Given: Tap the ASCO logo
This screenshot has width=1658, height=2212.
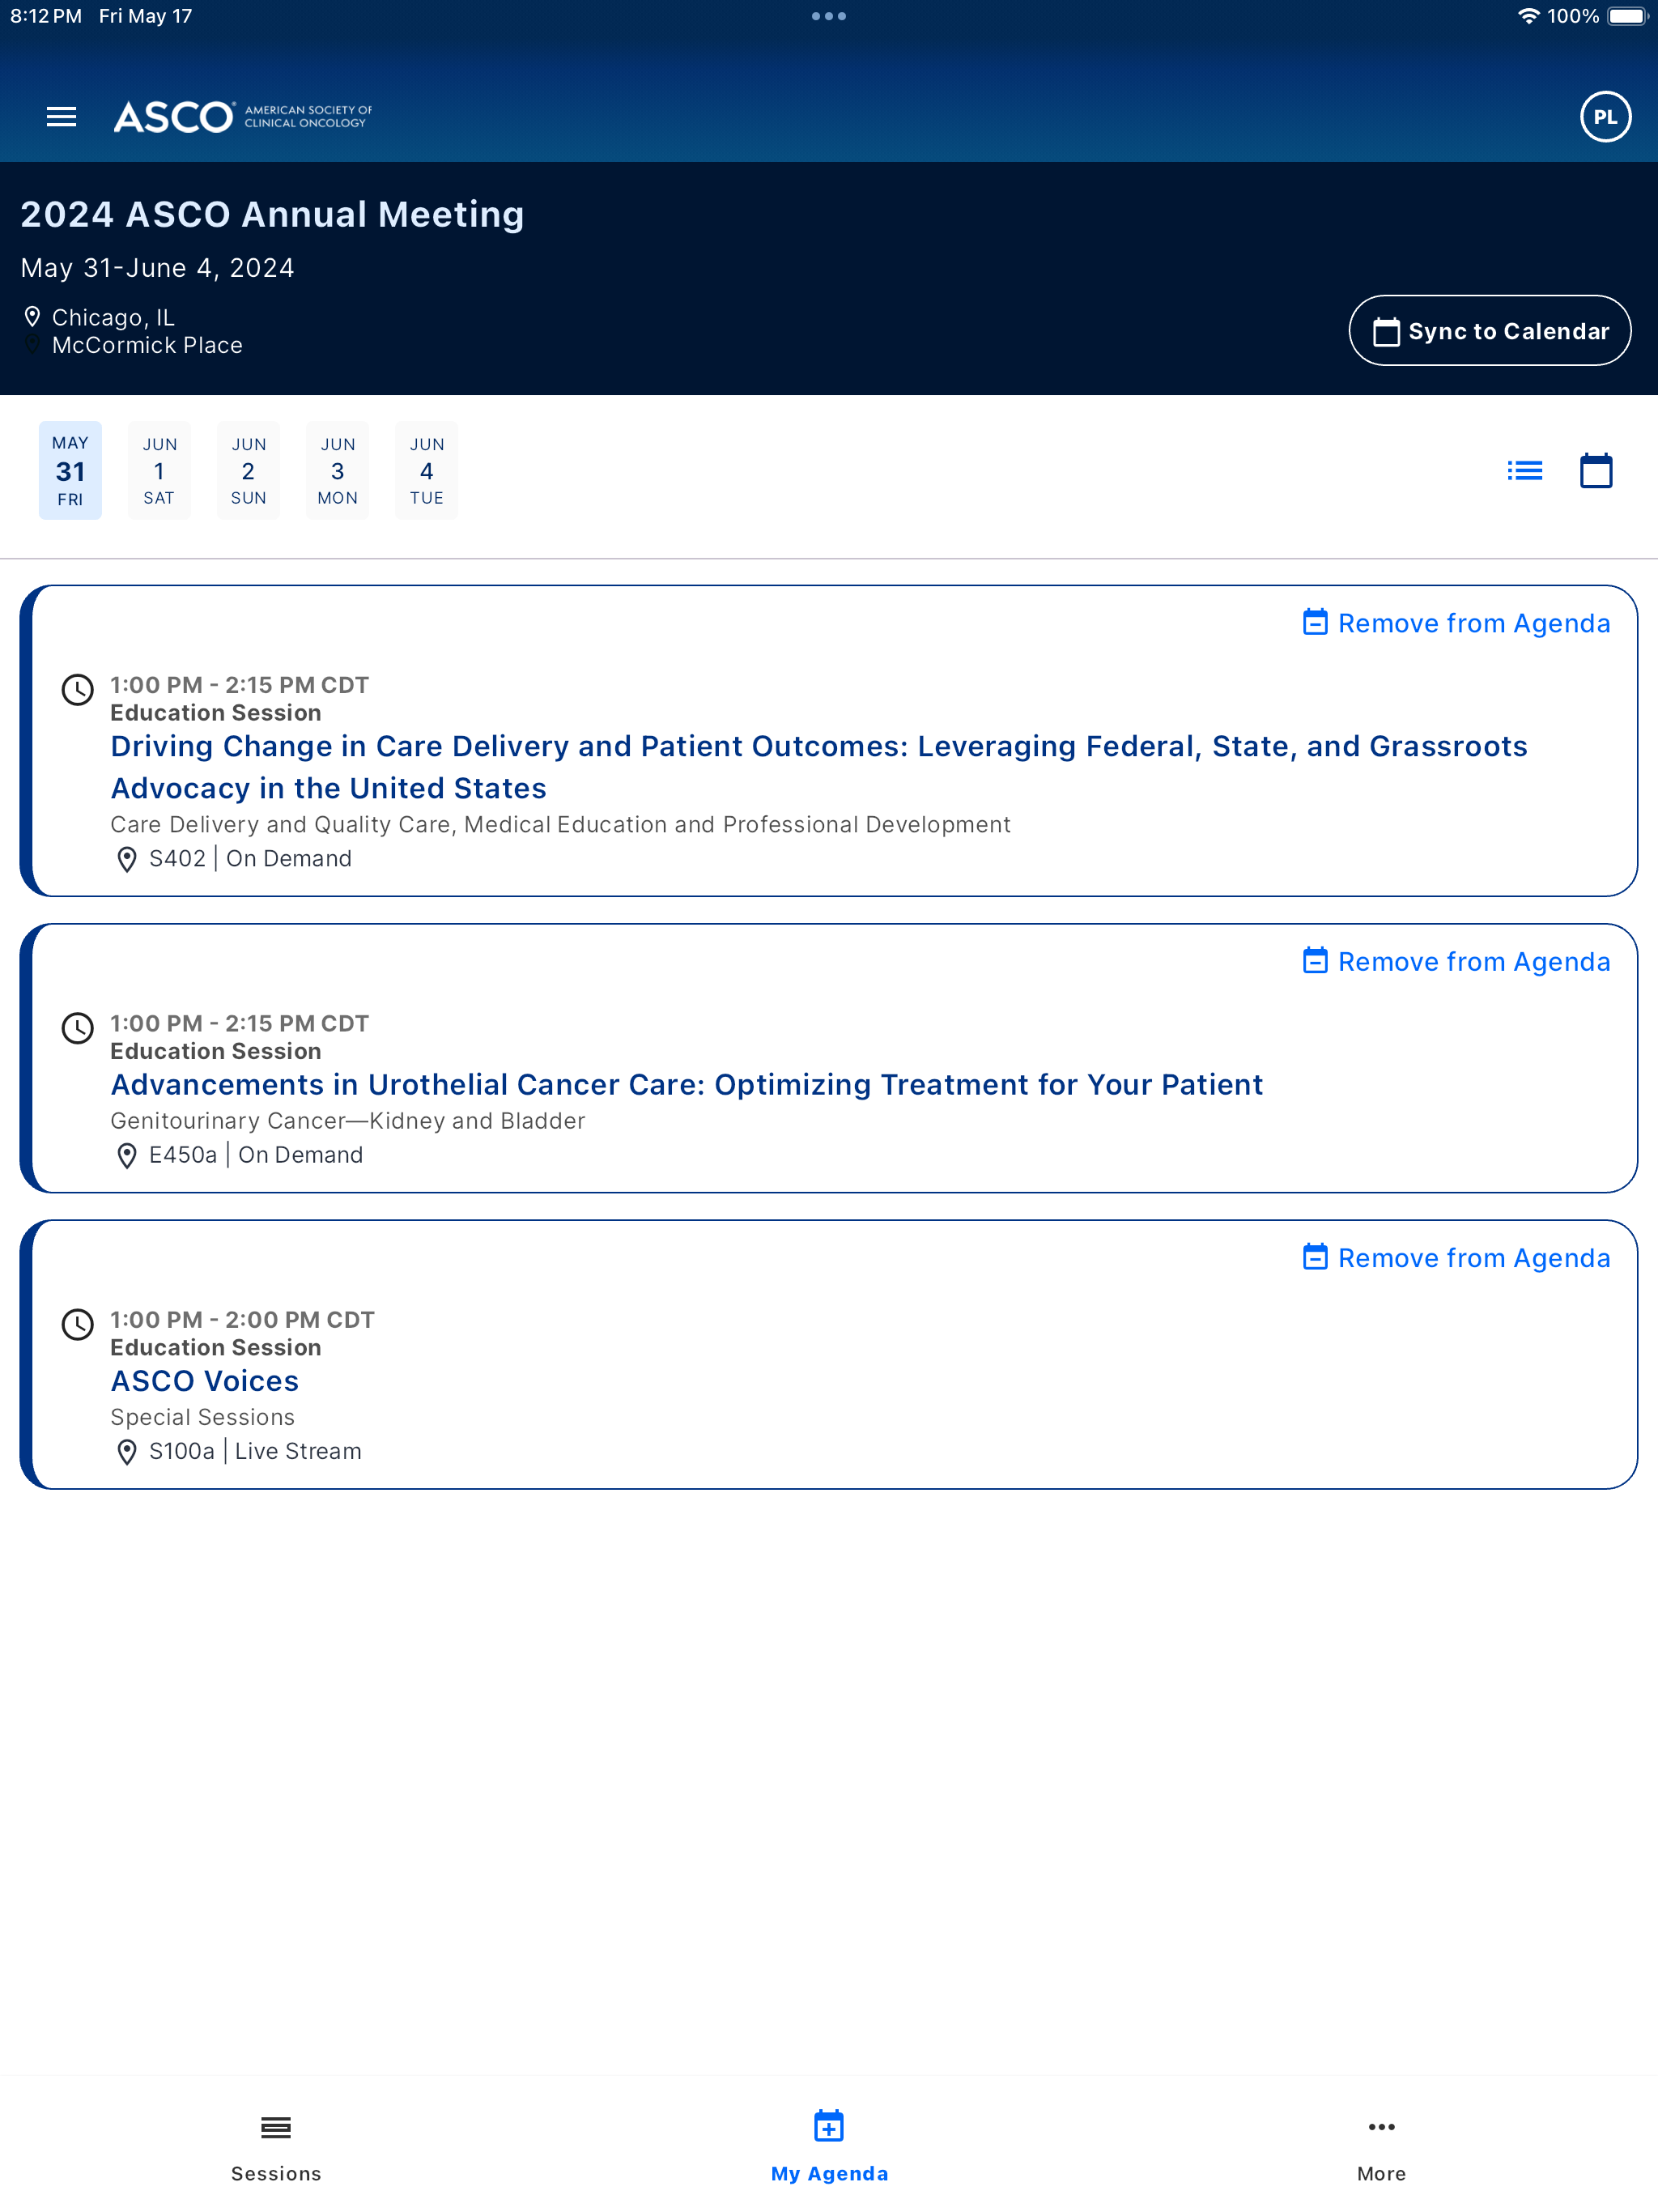Looking at the screenshot, I should [243, 117].
